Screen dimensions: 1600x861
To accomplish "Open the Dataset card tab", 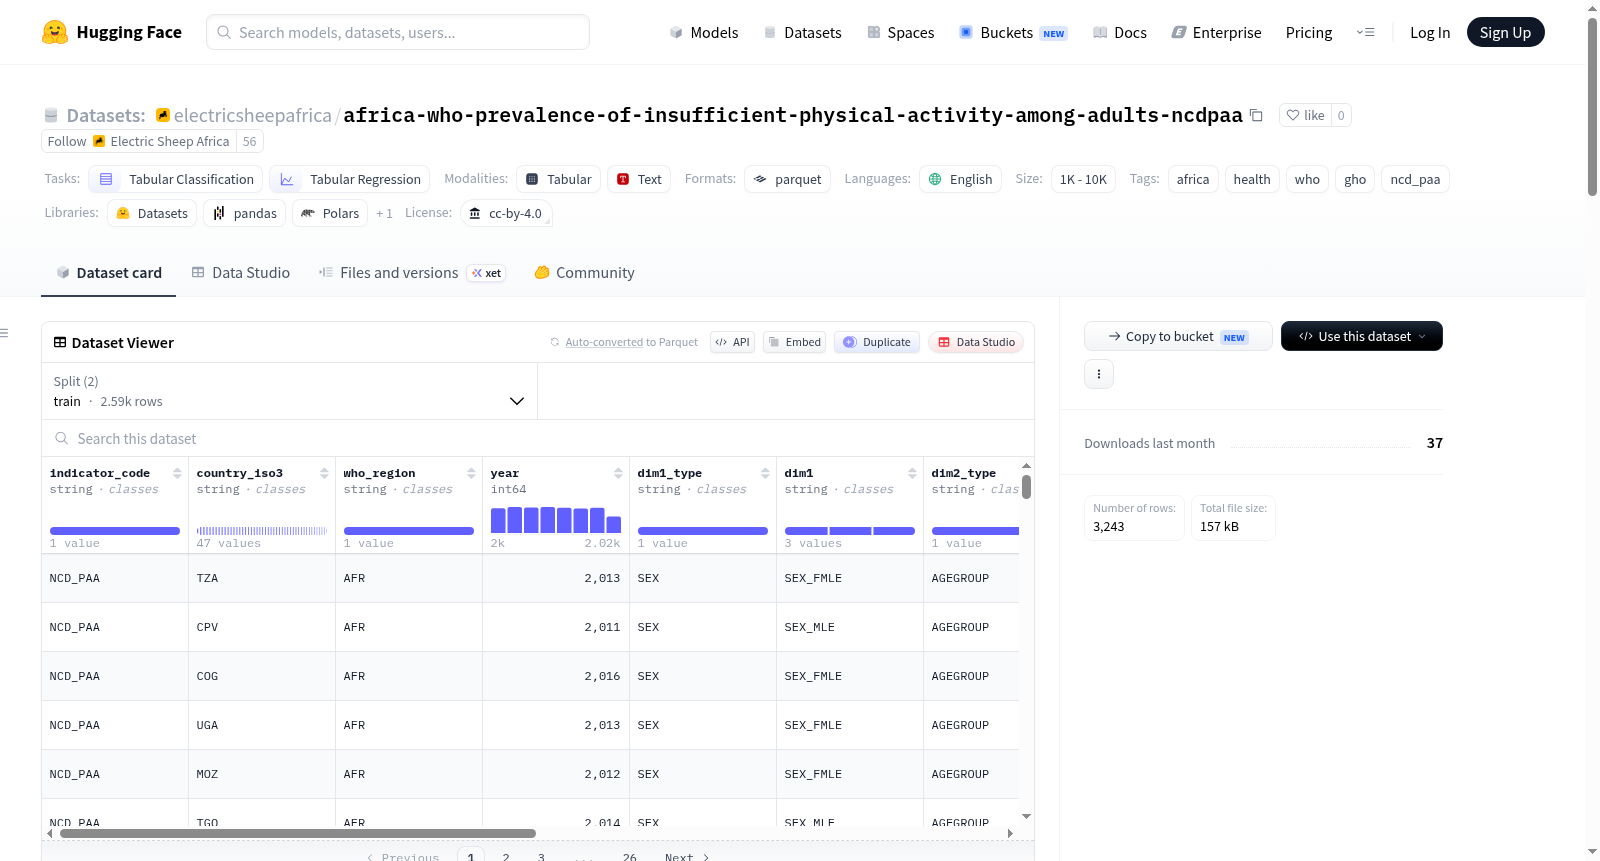I will 108,272.
